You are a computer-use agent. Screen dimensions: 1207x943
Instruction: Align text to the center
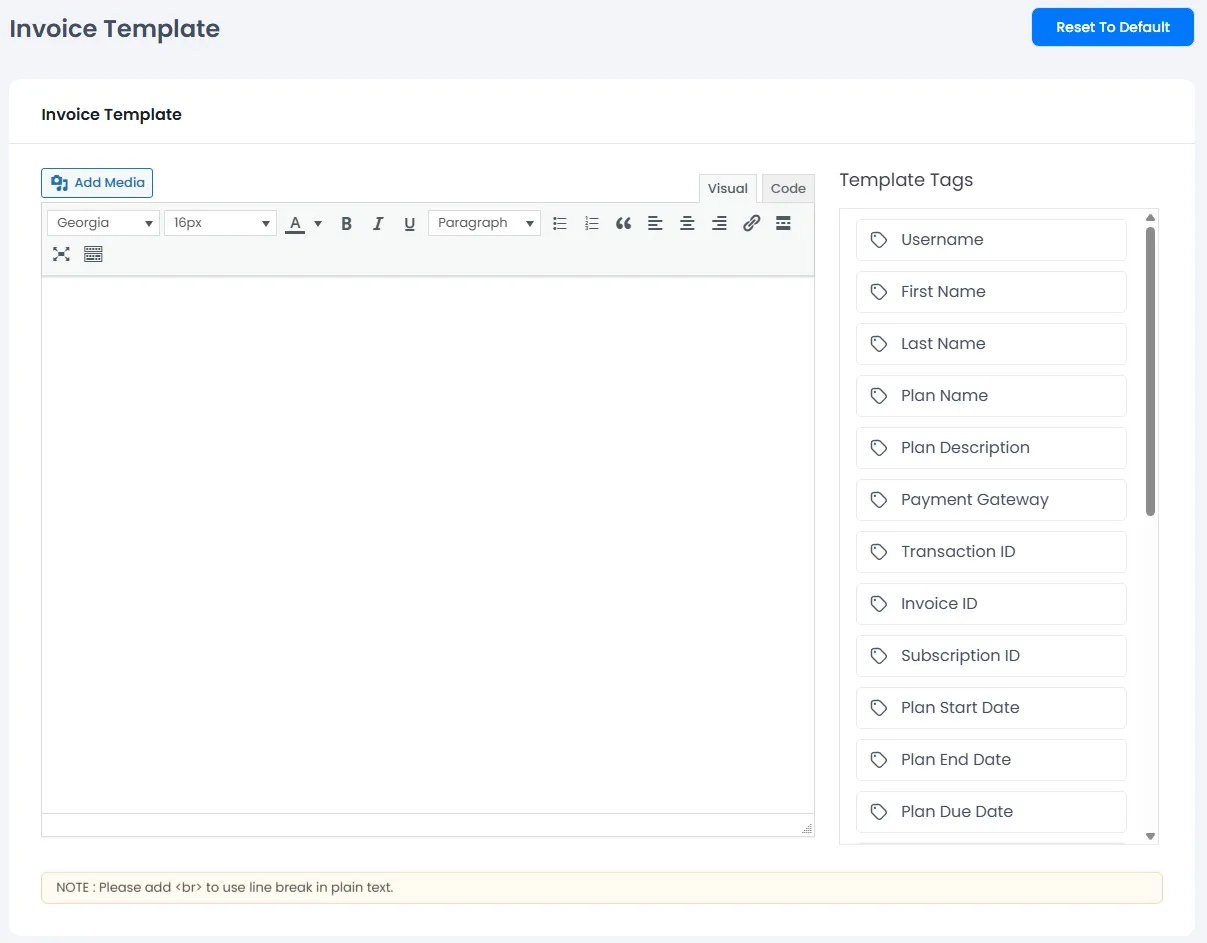point(687,222)
